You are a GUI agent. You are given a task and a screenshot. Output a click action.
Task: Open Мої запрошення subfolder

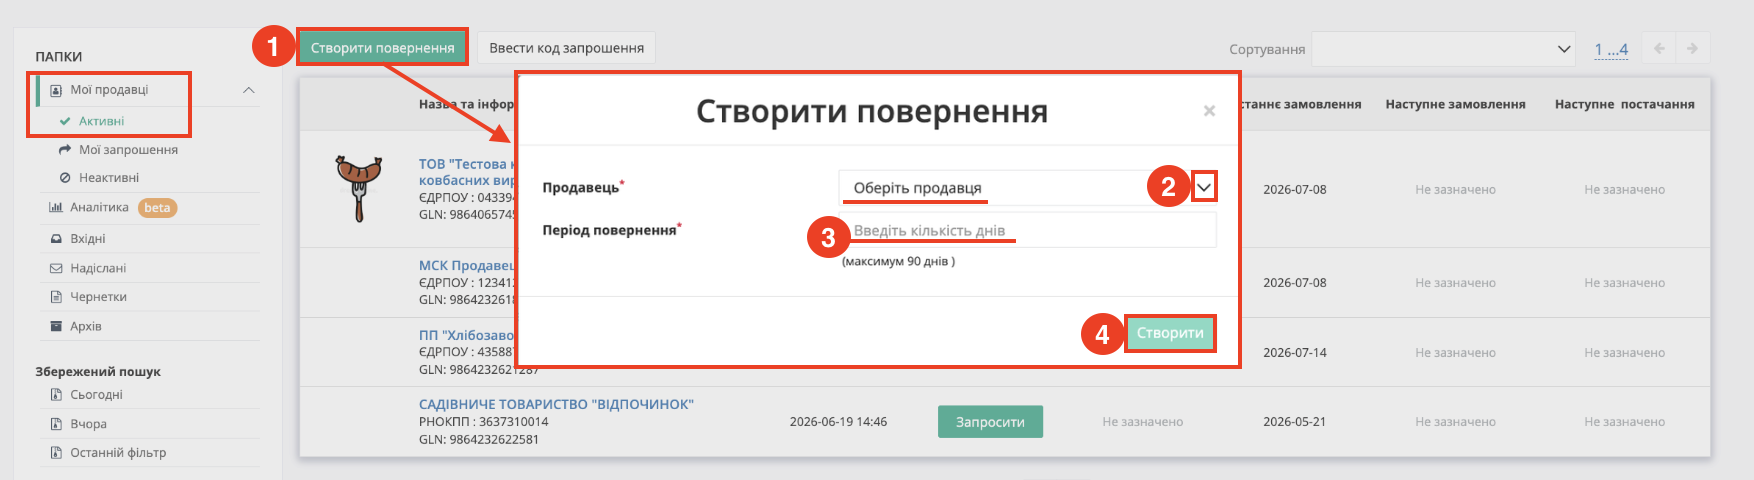[x=128, y=150]
